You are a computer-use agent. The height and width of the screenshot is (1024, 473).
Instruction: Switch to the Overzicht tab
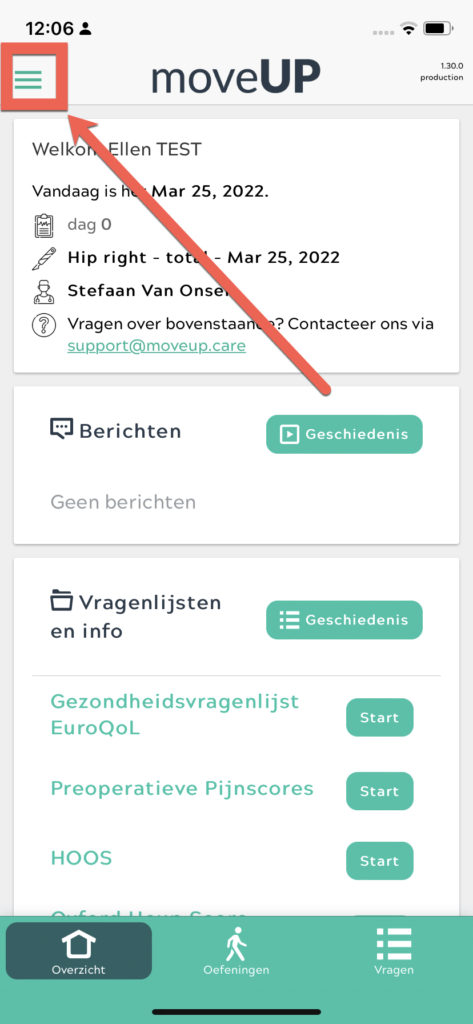click(79, 951)
